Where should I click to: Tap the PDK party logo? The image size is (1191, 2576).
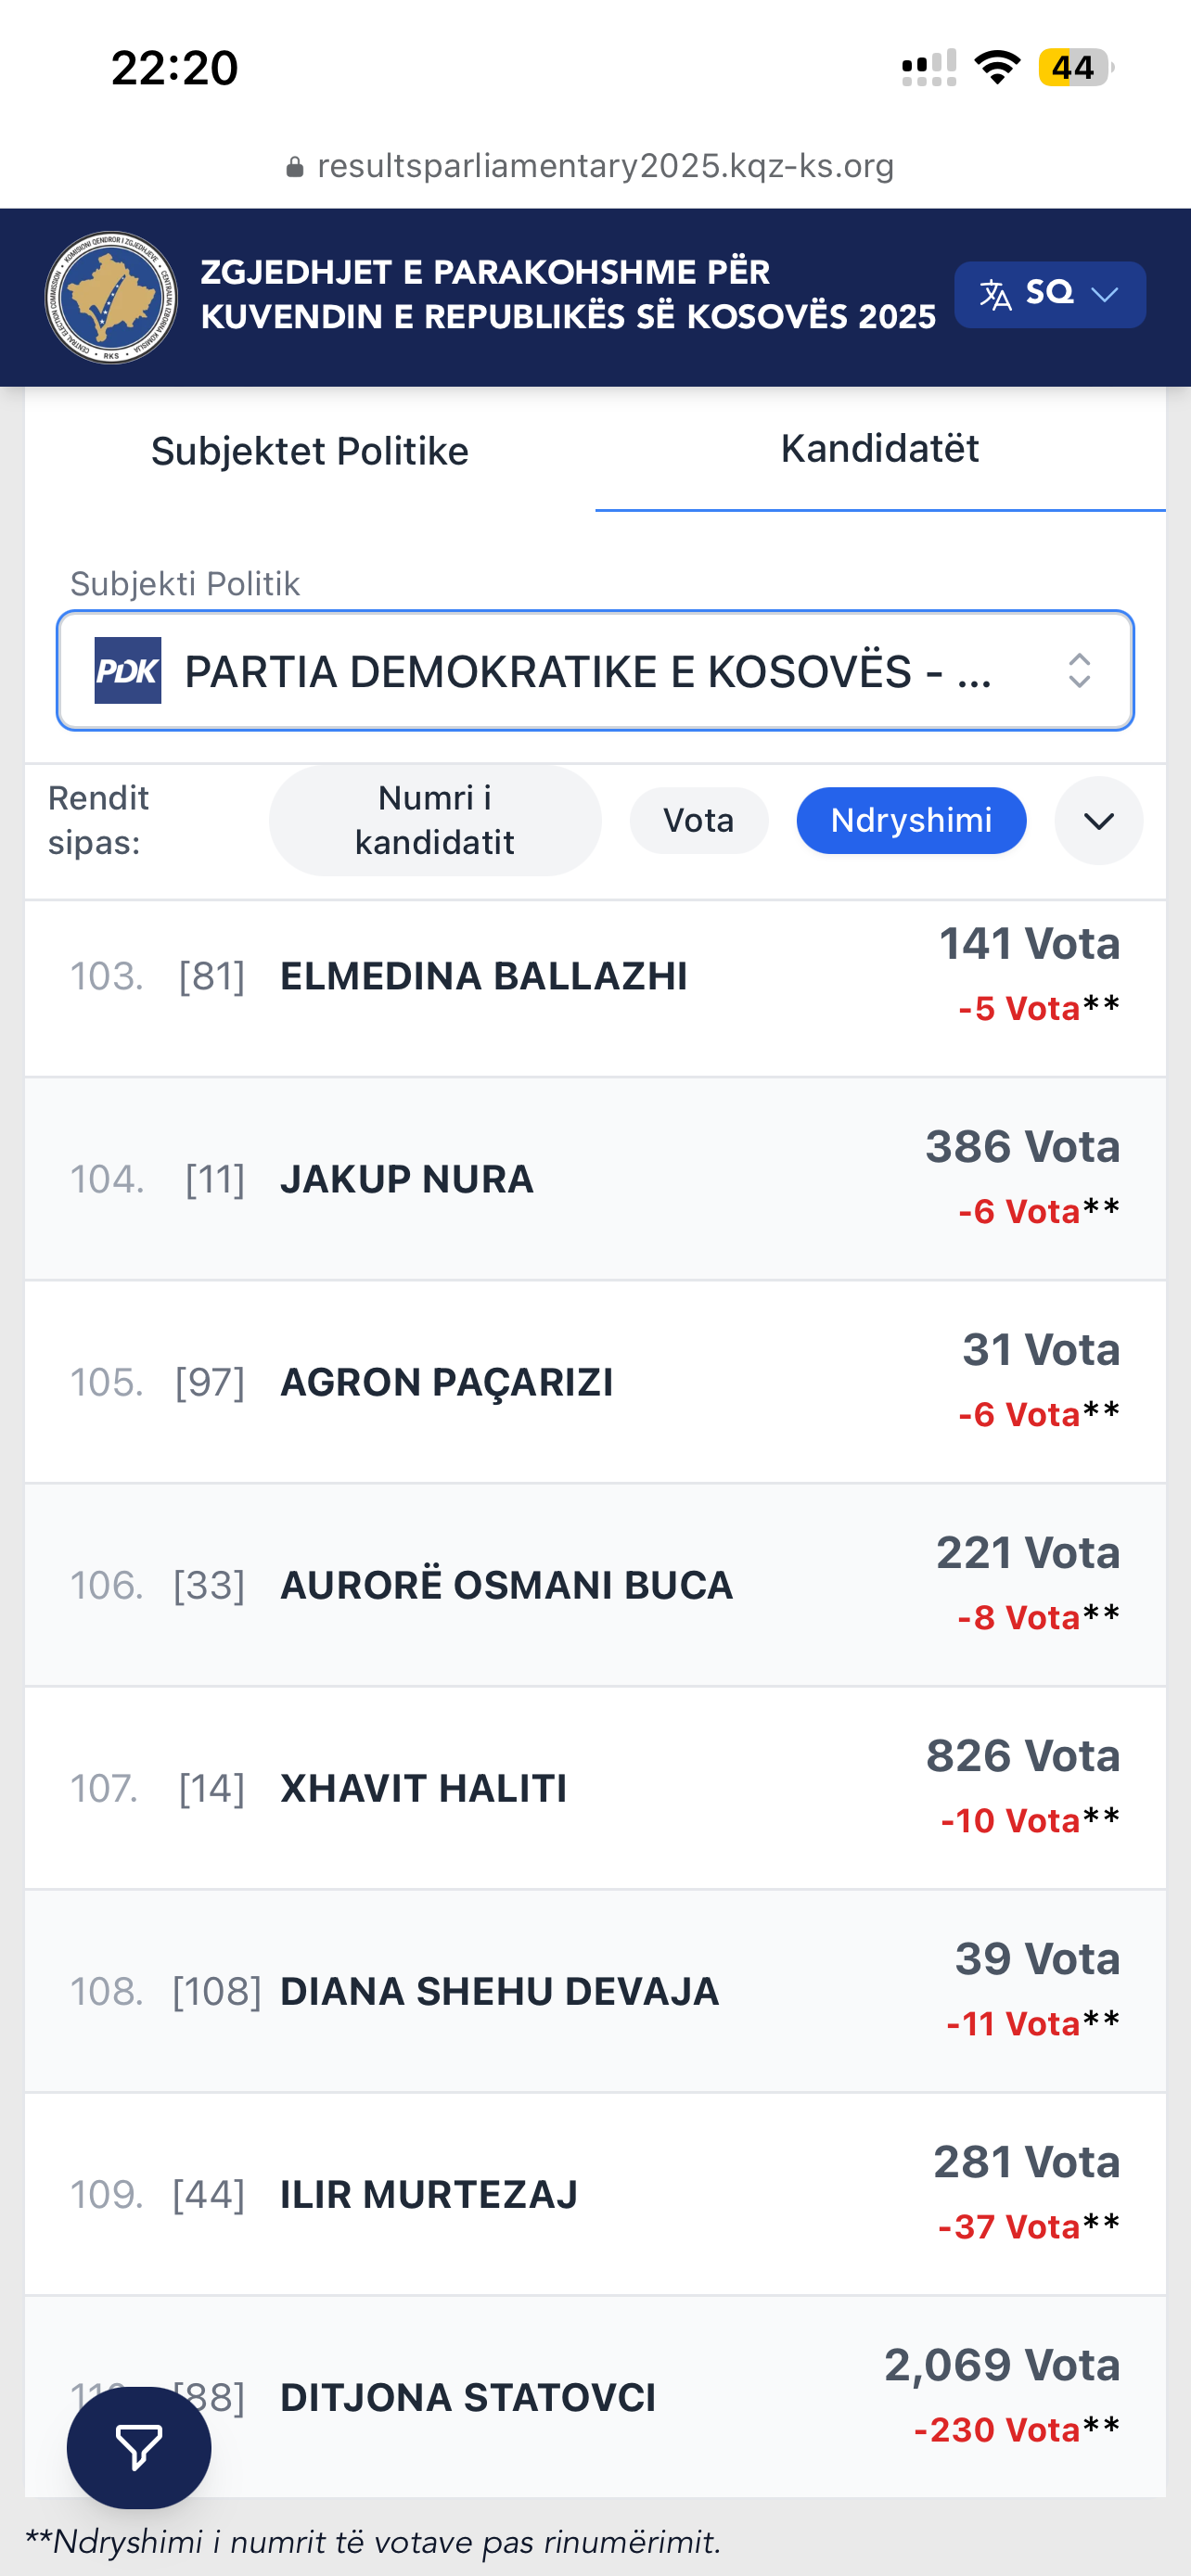[128, 670]
